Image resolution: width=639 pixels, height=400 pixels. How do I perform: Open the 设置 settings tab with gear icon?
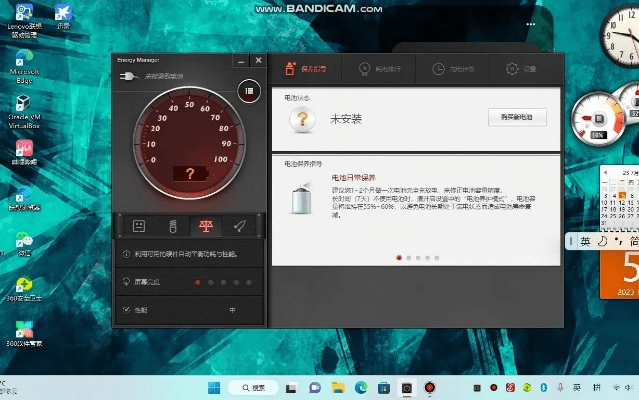[521, 69]
